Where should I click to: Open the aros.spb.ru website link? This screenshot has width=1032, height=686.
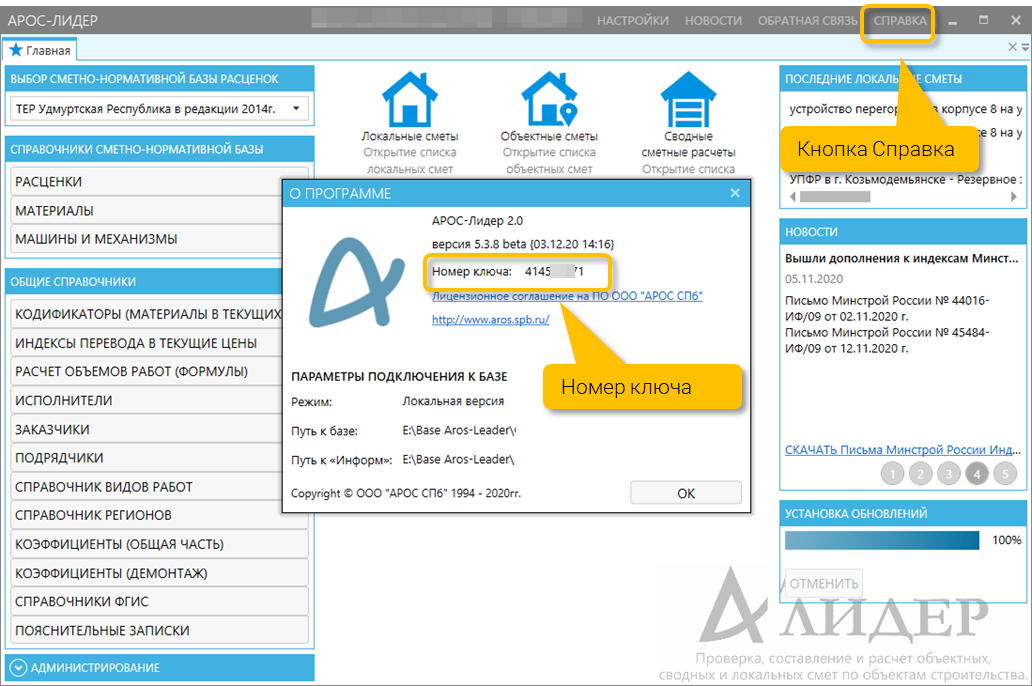tap(490, 320)
